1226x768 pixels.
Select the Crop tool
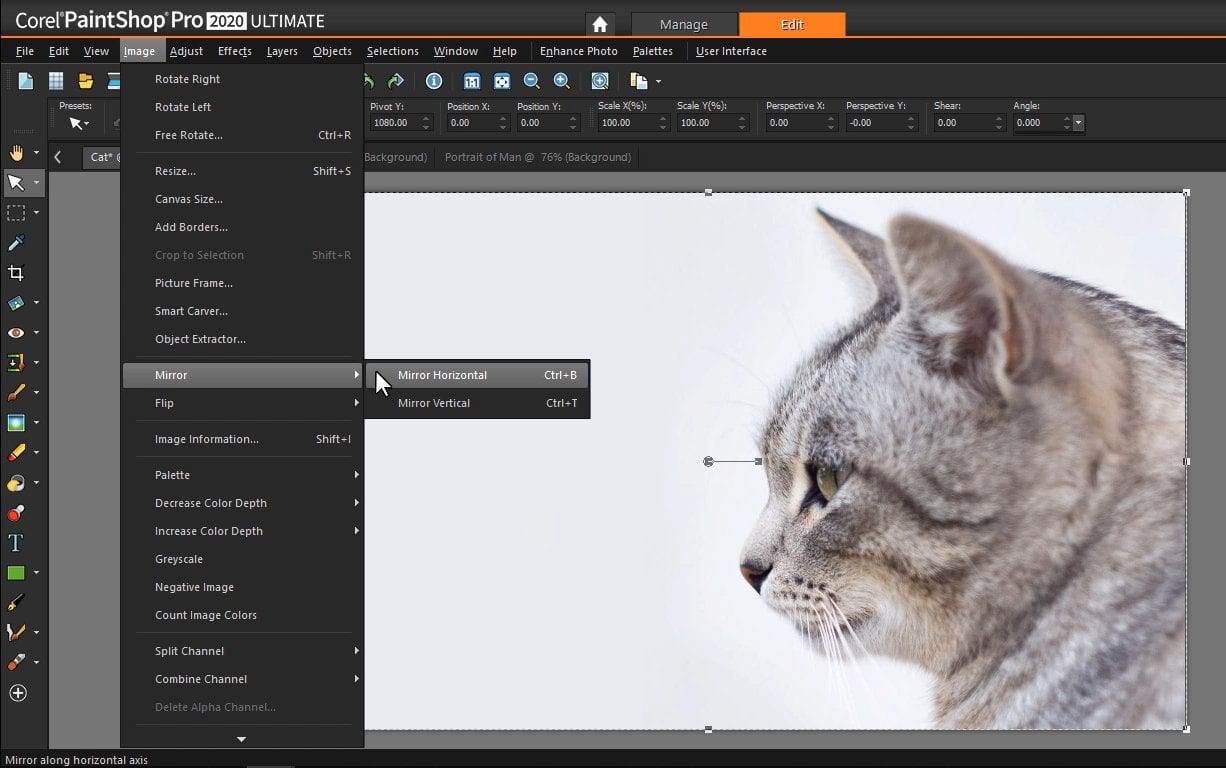point(17,273)
